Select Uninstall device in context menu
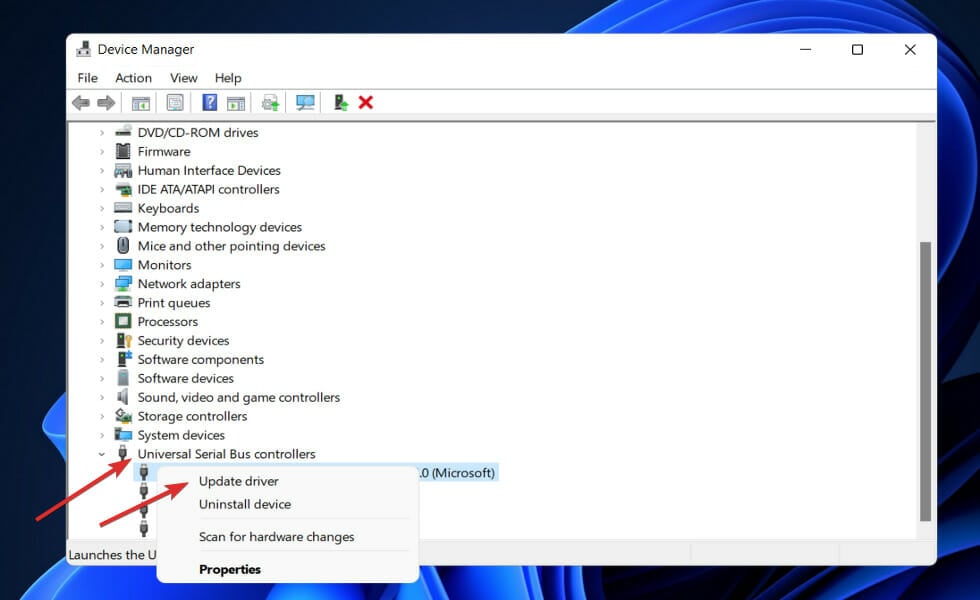The image size is (980, 600). [x=245, y=505]
